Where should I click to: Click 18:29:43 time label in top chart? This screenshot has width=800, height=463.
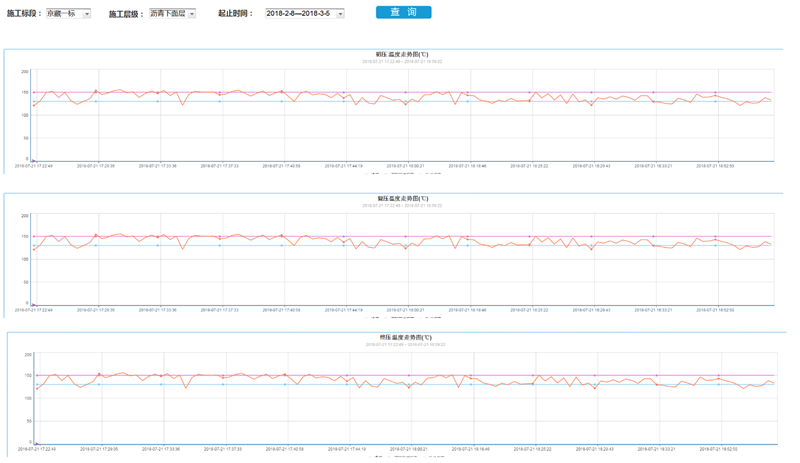pos(591,166)
